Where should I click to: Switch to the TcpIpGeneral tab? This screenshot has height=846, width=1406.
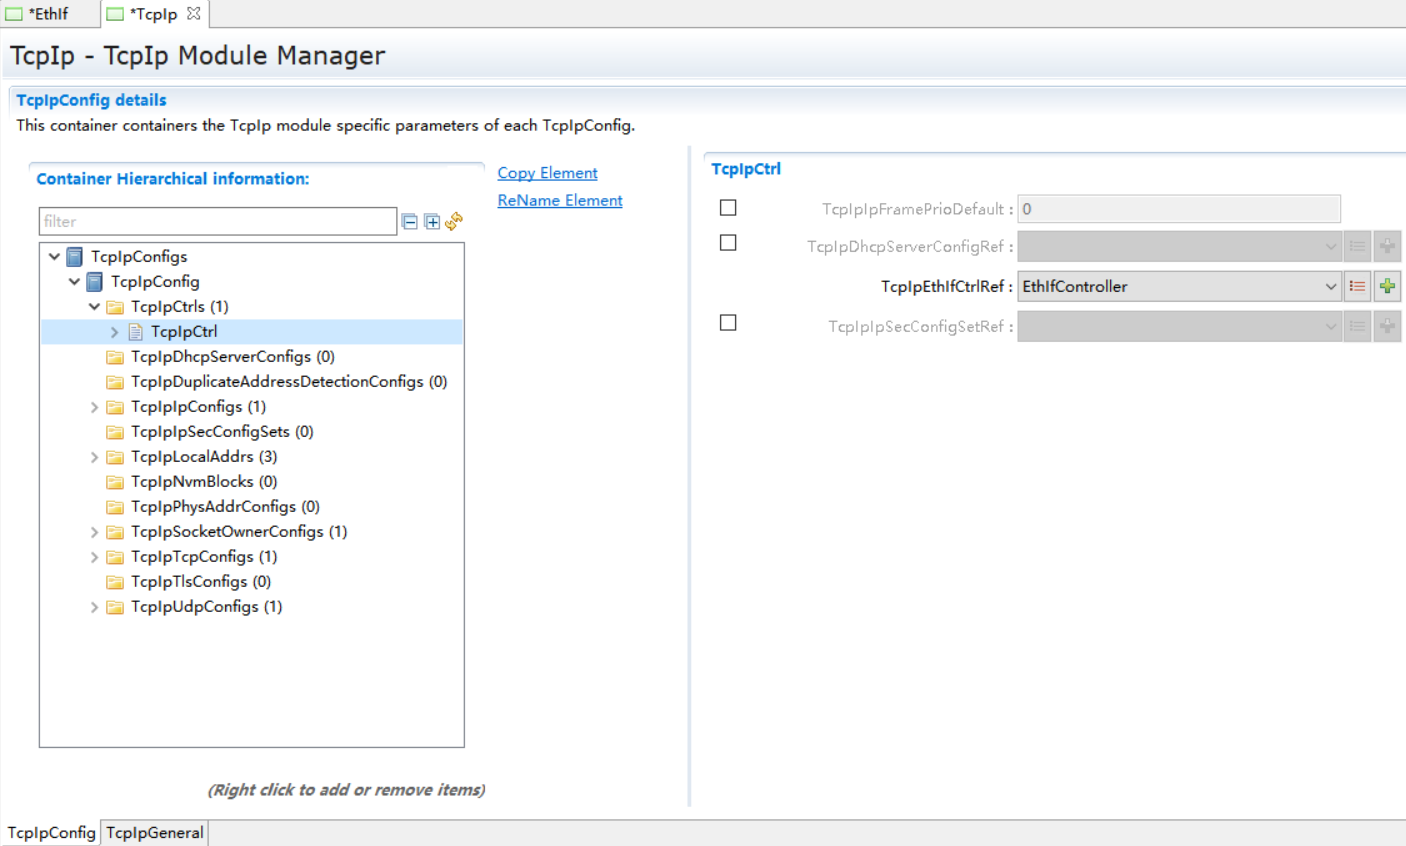point(155,832)
